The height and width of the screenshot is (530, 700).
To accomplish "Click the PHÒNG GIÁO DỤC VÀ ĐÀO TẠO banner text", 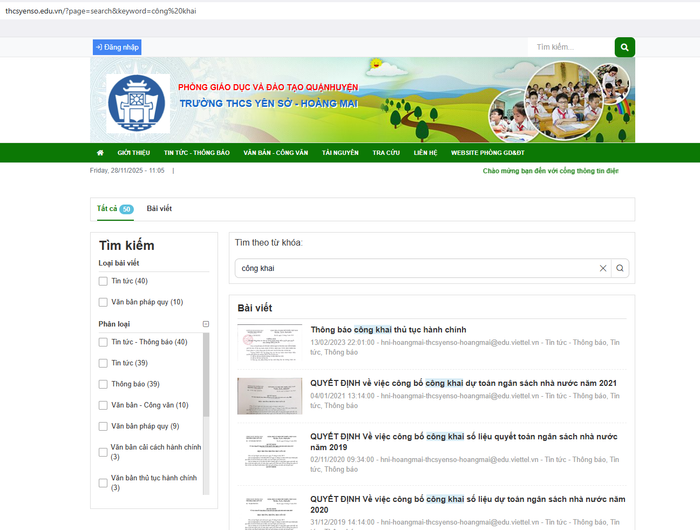I will (x=268, y=87).
